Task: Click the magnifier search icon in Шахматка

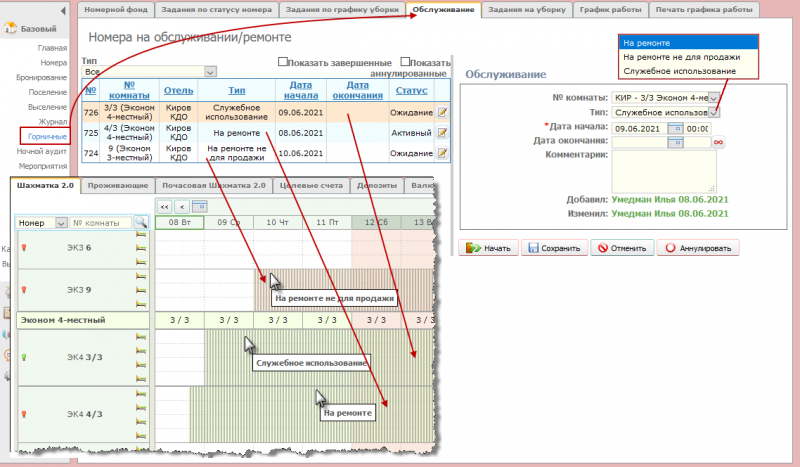Action: point(141,222)
